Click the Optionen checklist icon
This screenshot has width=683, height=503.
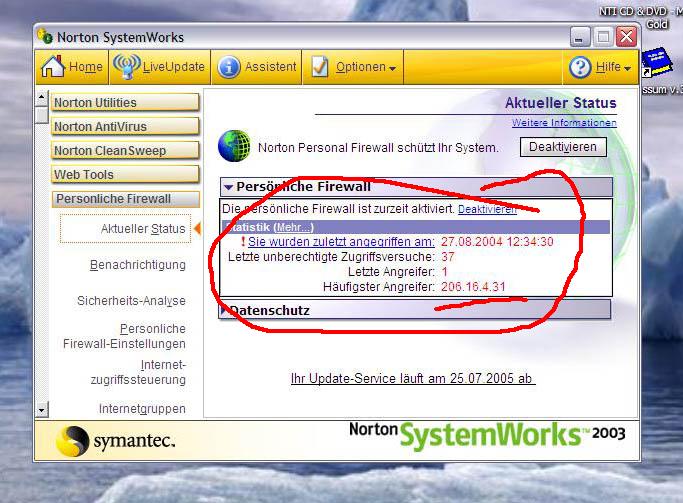pos(320,67)
